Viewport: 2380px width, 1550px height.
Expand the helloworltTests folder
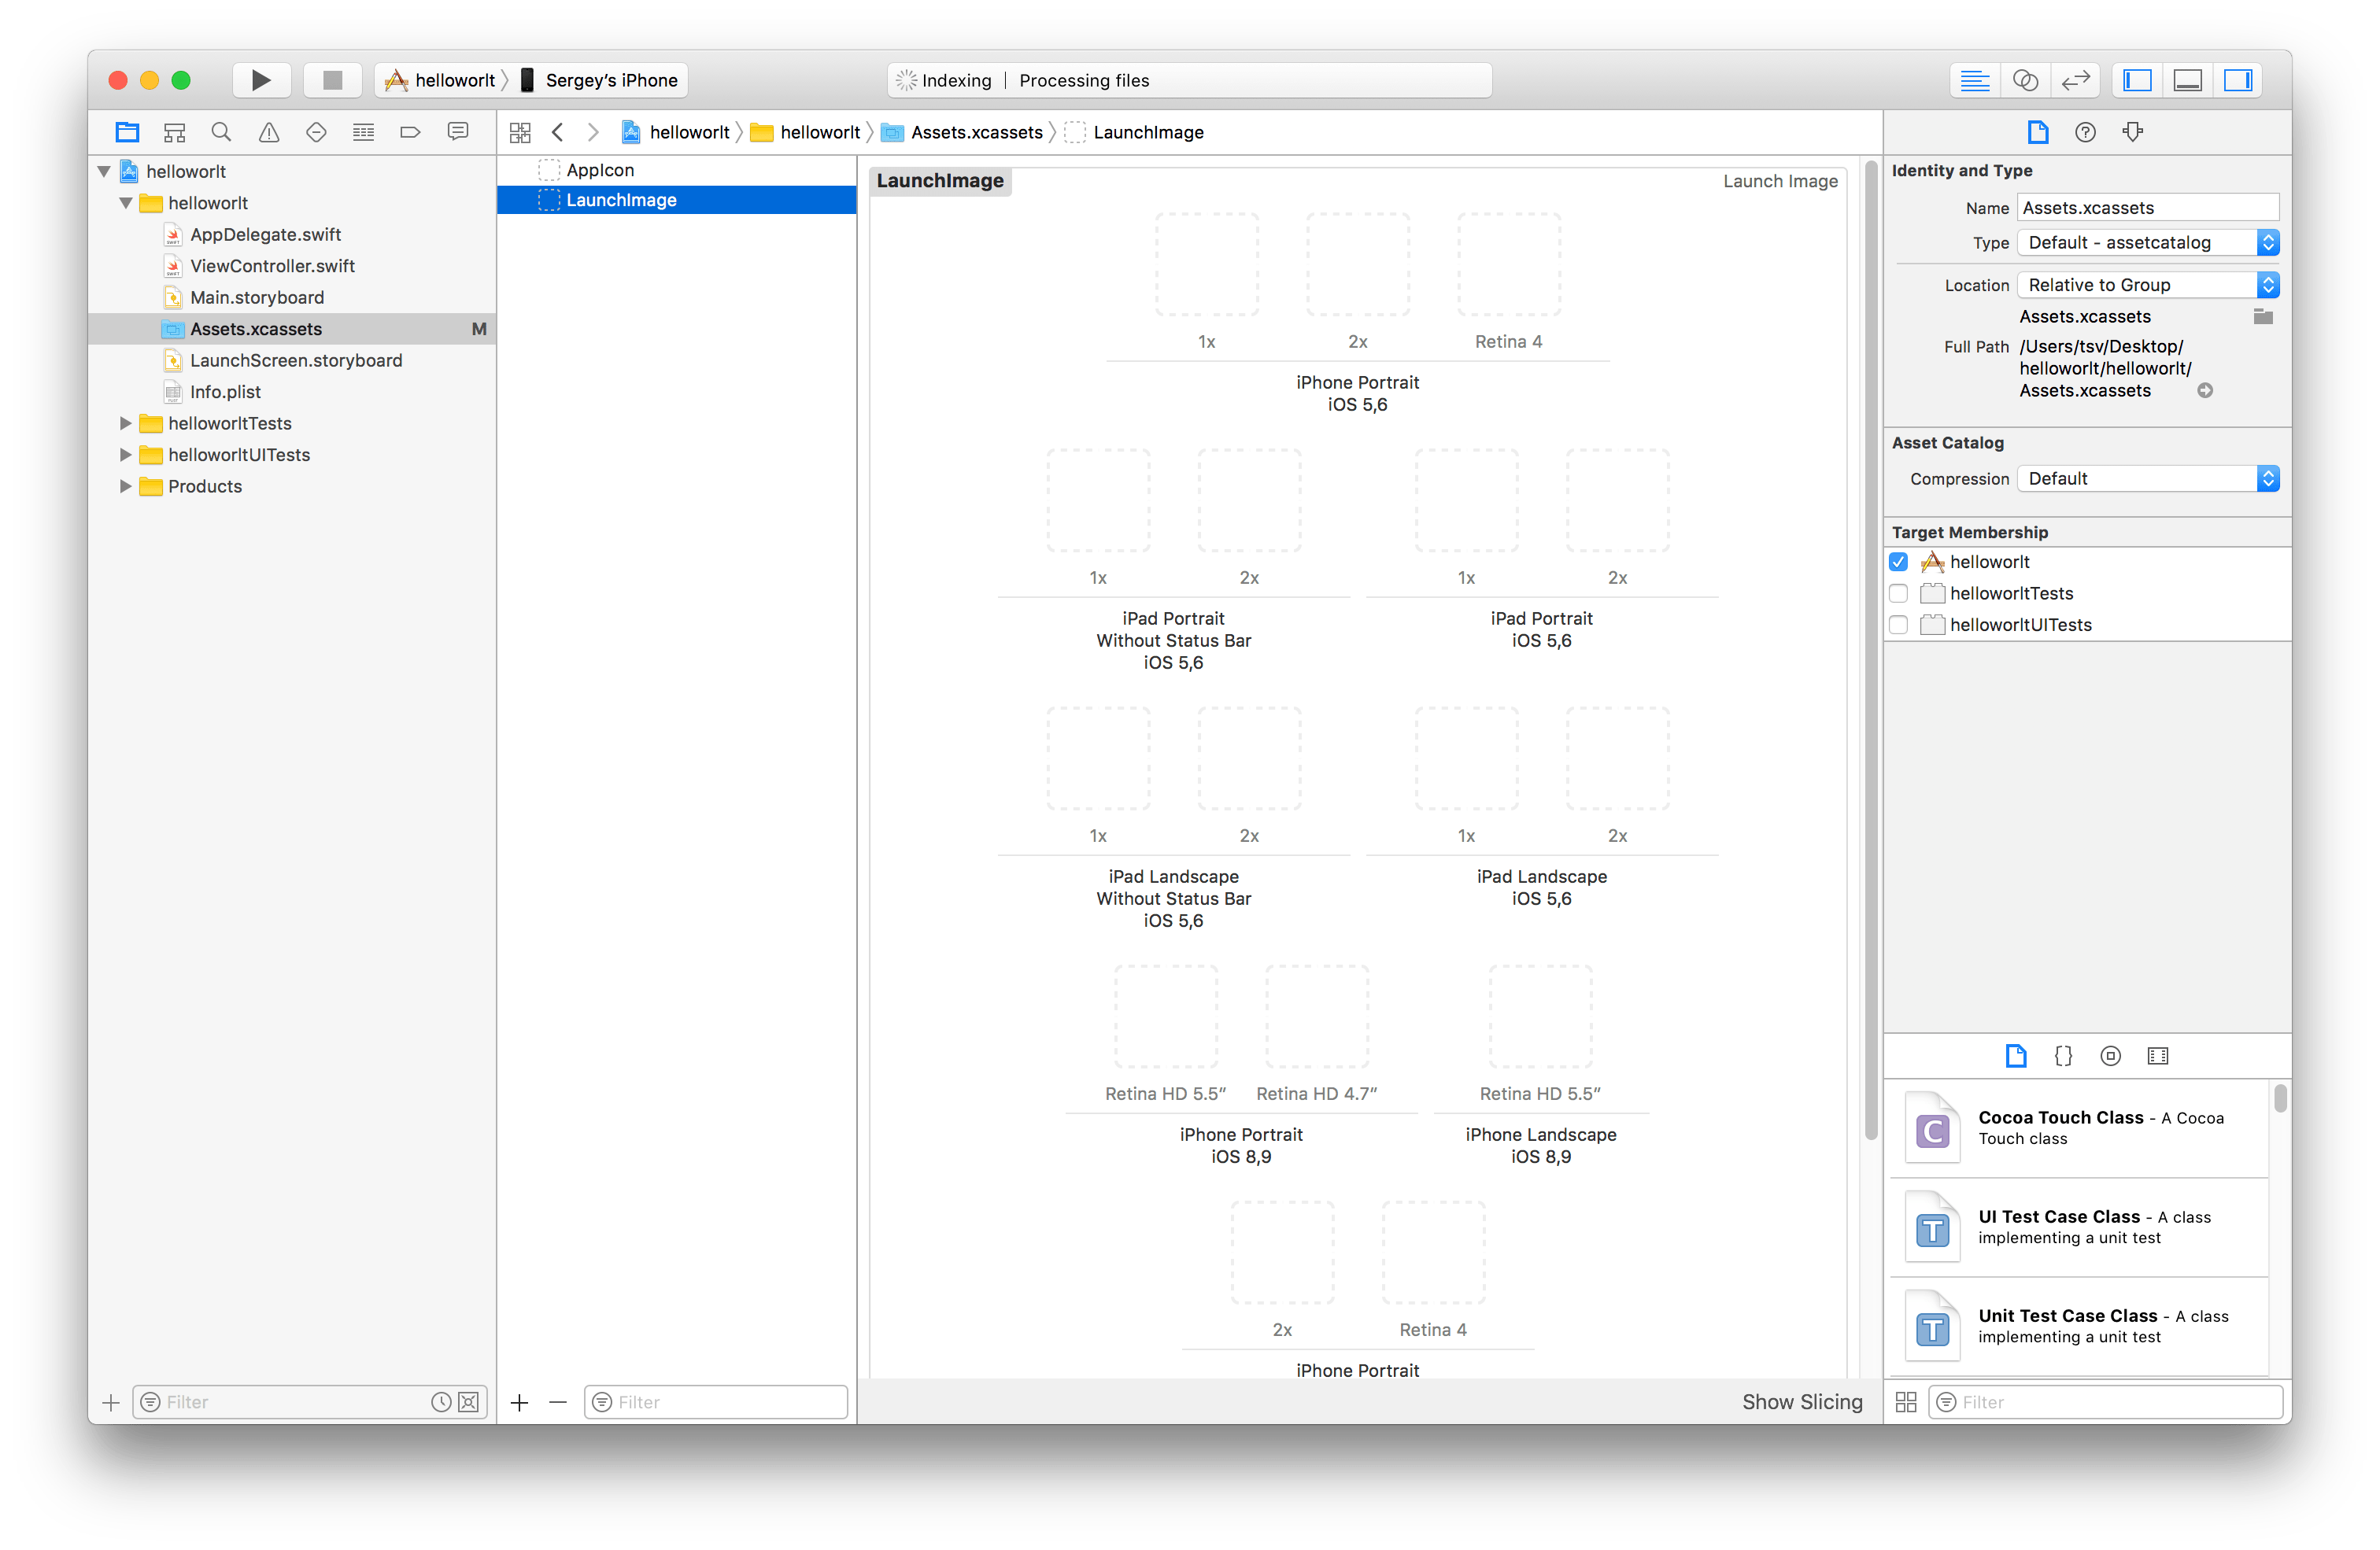pyautogui.click(x=125, y=423)
